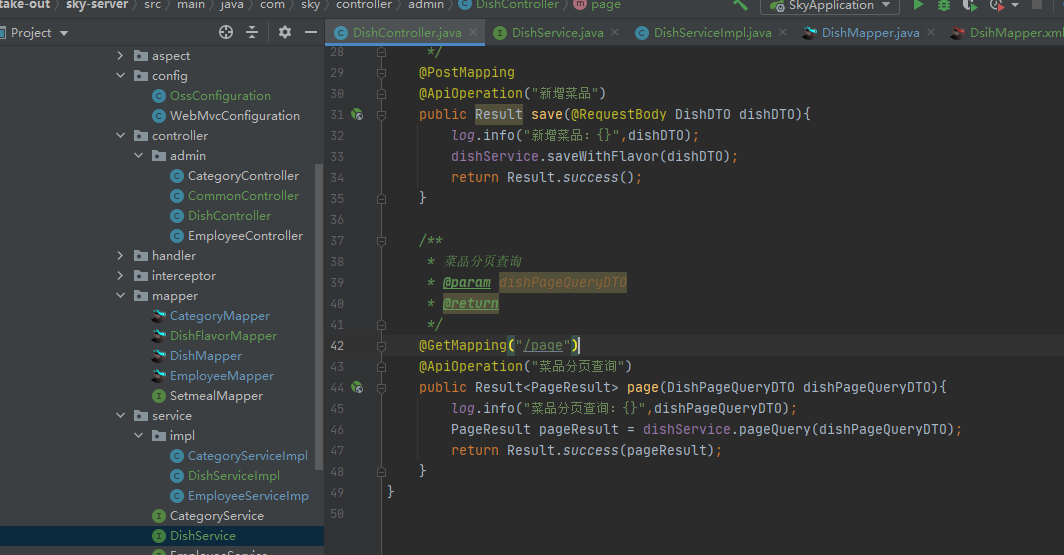Switch to the DishService.java tab
Screen dimensions: 1064x555
pyautogui.click(x=557, y=33)
